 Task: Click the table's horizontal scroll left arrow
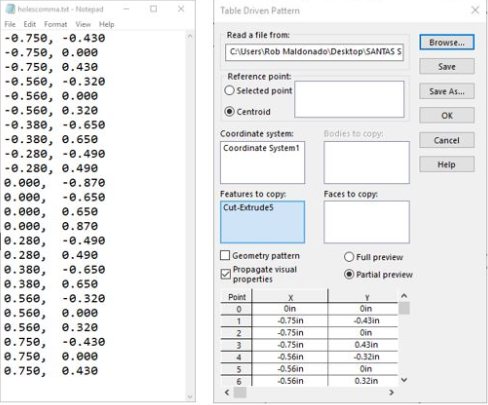point(227,392)
